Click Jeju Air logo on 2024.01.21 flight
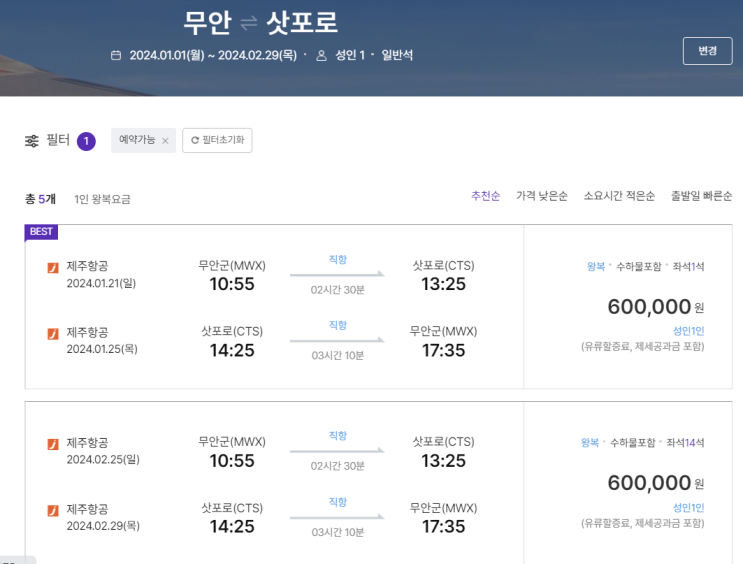 click(53, 267)
